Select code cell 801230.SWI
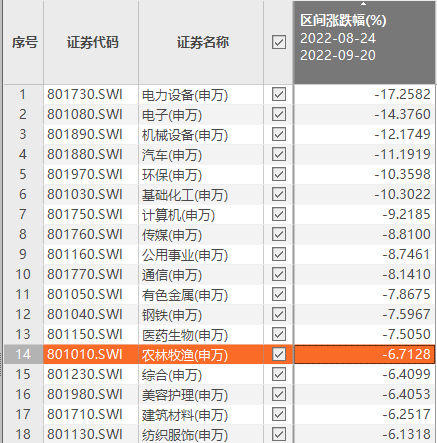Screen dimensions: 437x443 click(x=91, y=374)
